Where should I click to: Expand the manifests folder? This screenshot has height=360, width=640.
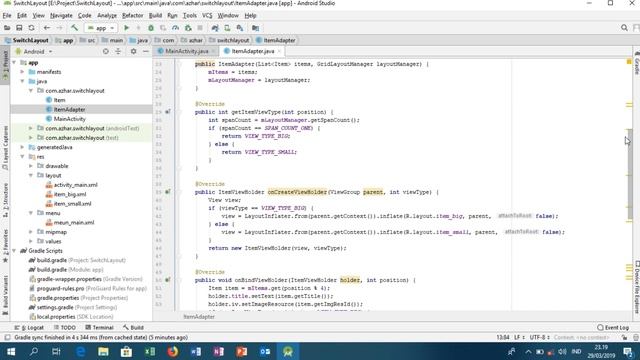[x=22, y=72]
